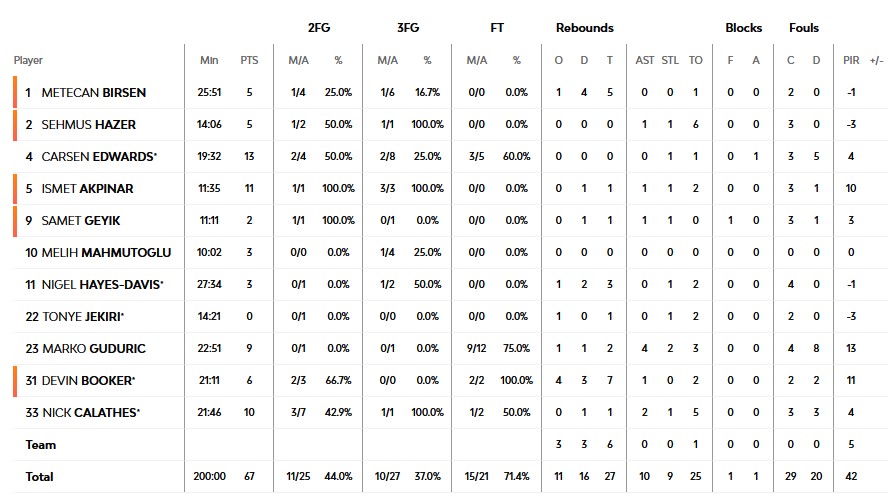
Task: Select Marko Guduric's name
Action: [94, 349]
